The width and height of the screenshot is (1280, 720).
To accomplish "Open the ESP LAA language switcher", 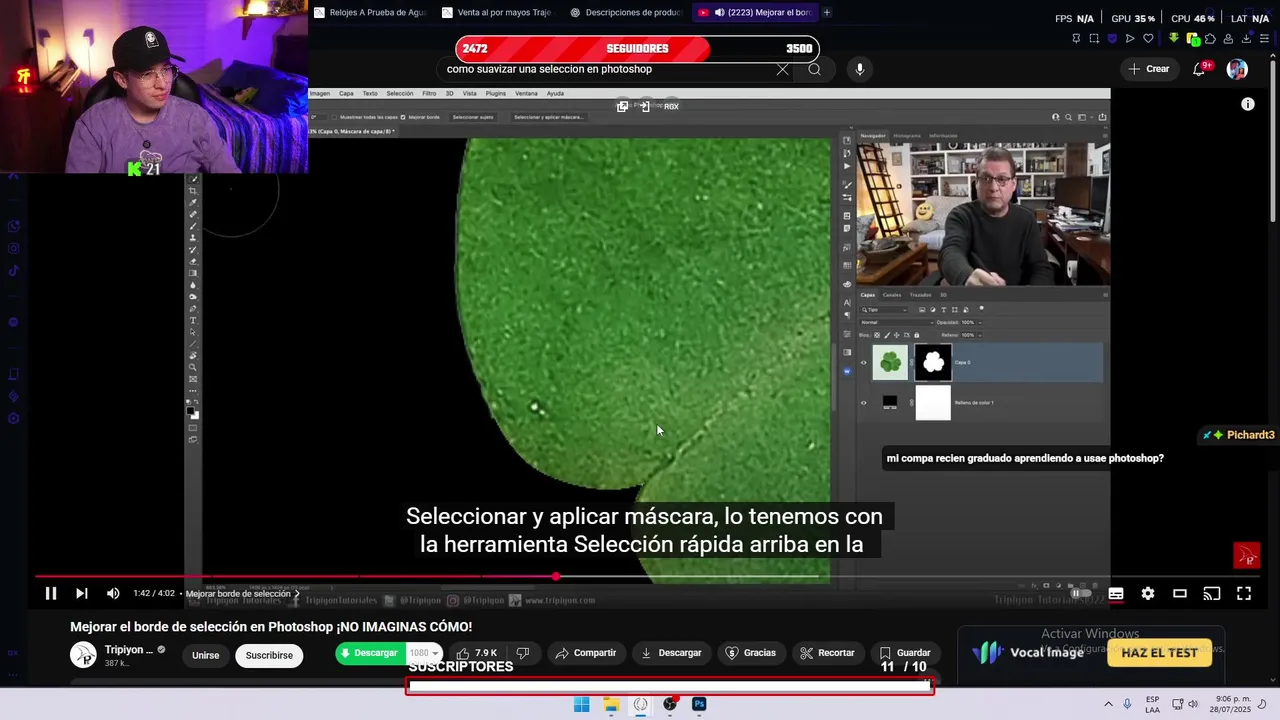I will [1152, 704].
